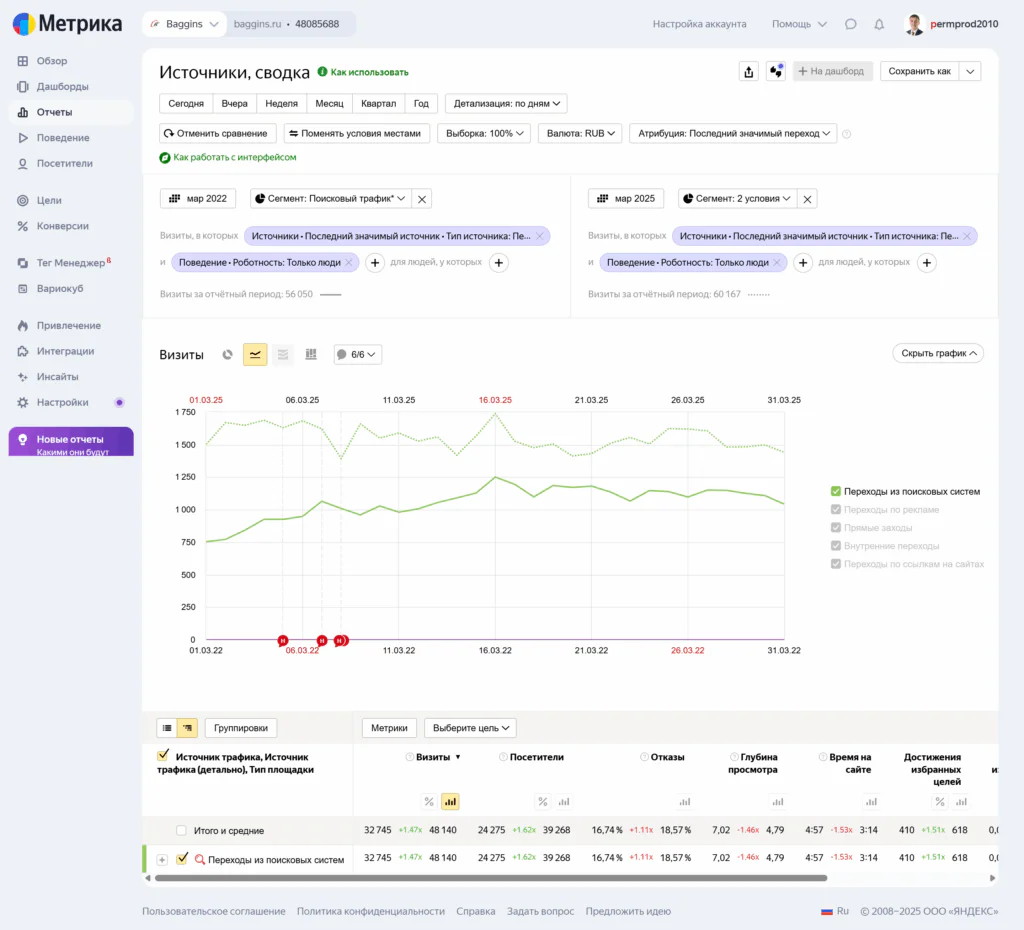Open the chat messages icon
The image size is (1024, 930).
pyautogui.click(x=850, y=24)
